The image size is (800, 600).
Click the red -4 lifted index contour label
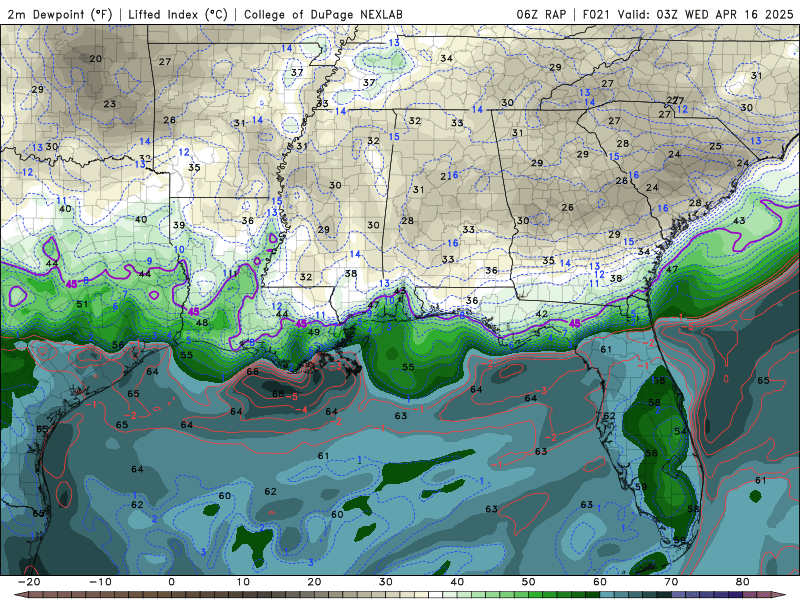[302, 410]
